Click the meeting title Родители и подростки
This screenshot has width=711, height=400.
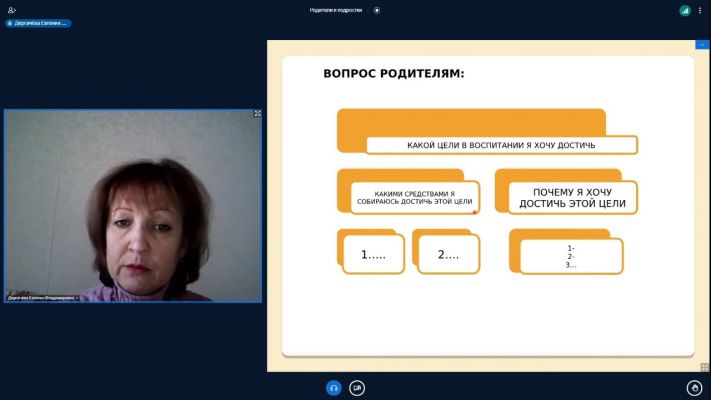pos(336,10)
